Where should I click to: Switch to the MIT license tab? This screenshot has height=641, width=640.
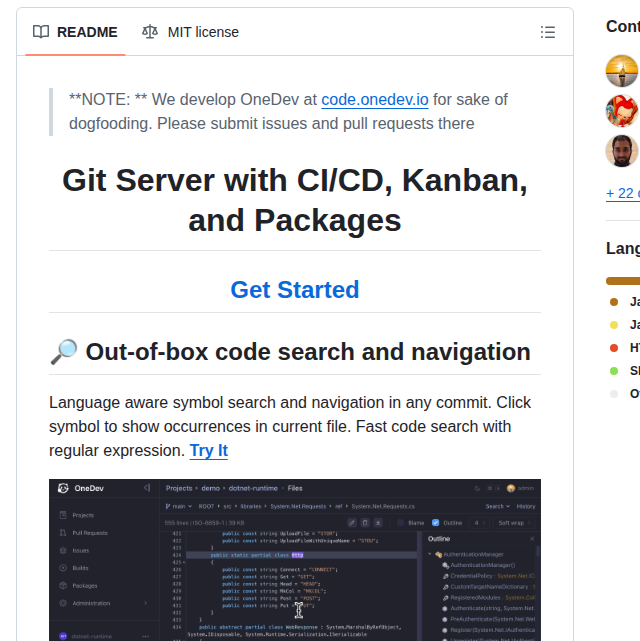(190, 32)
